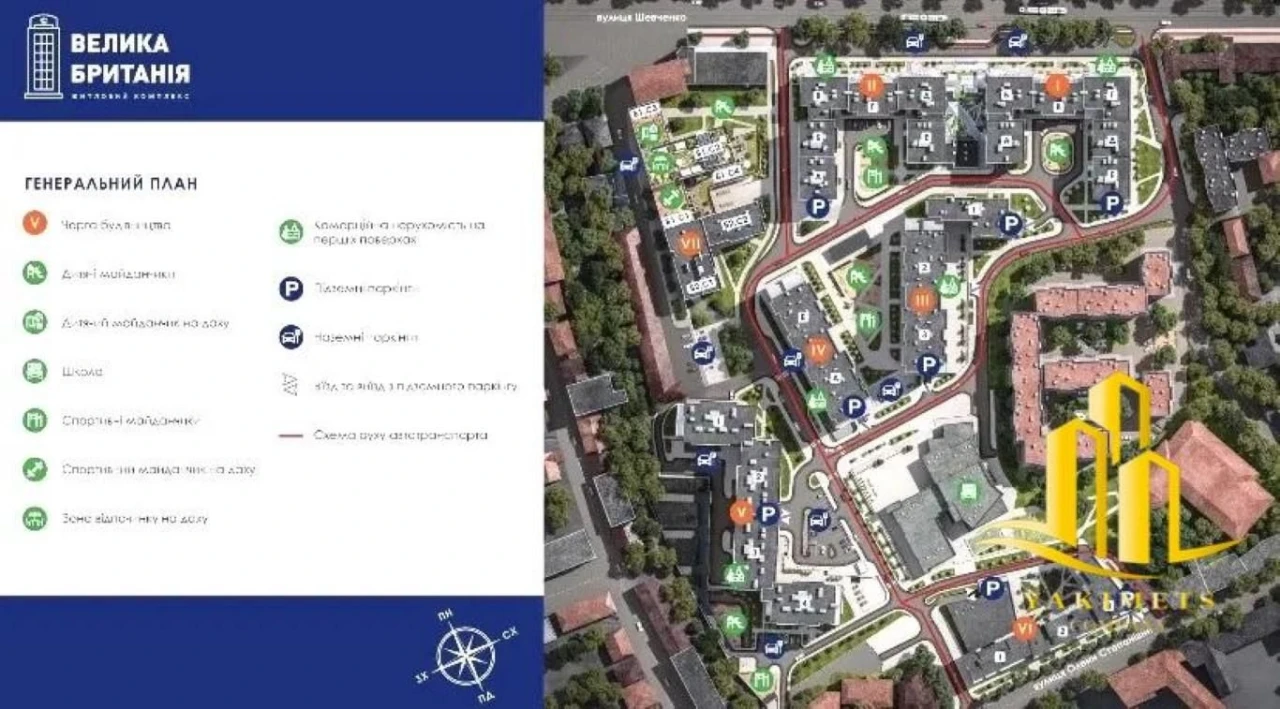
Task: Click the P parking marker nearest marker VI
Action: [992, 589]
